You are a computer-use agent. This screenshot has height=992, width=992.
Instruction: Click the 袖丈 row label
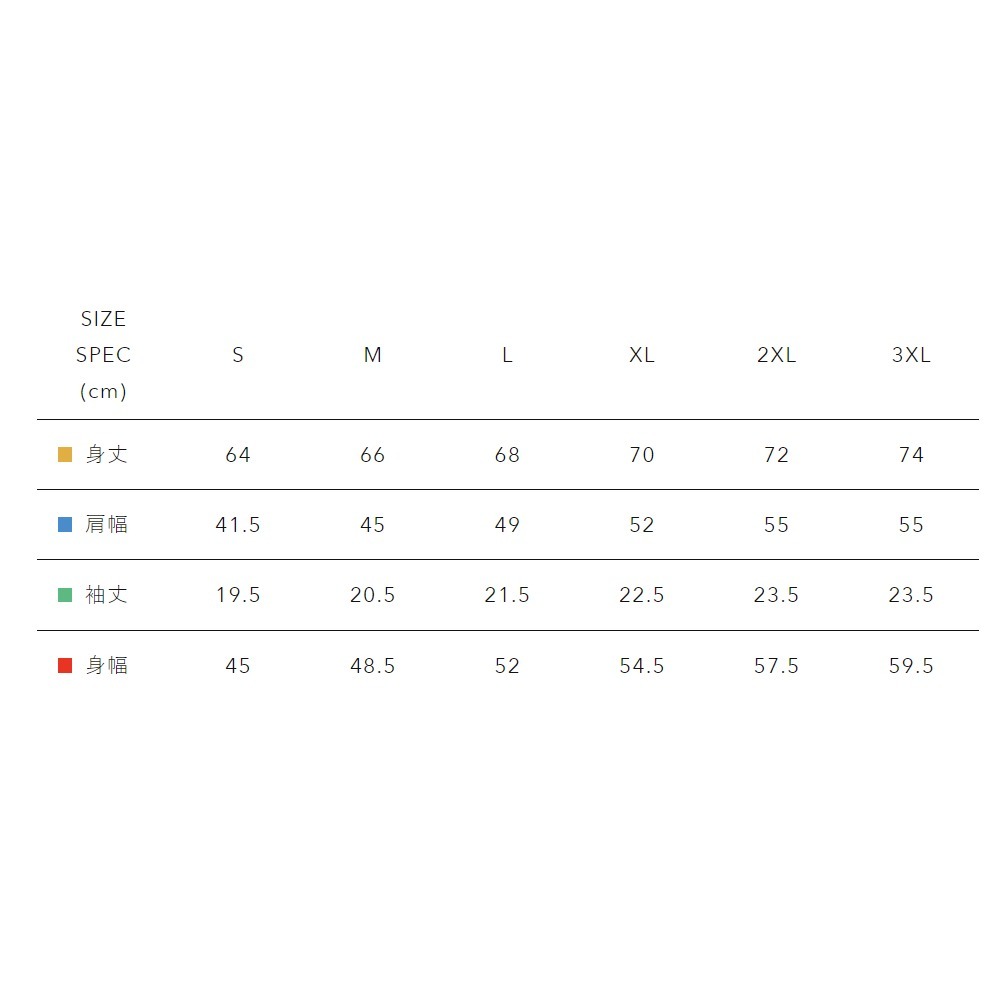pos(107,595)
